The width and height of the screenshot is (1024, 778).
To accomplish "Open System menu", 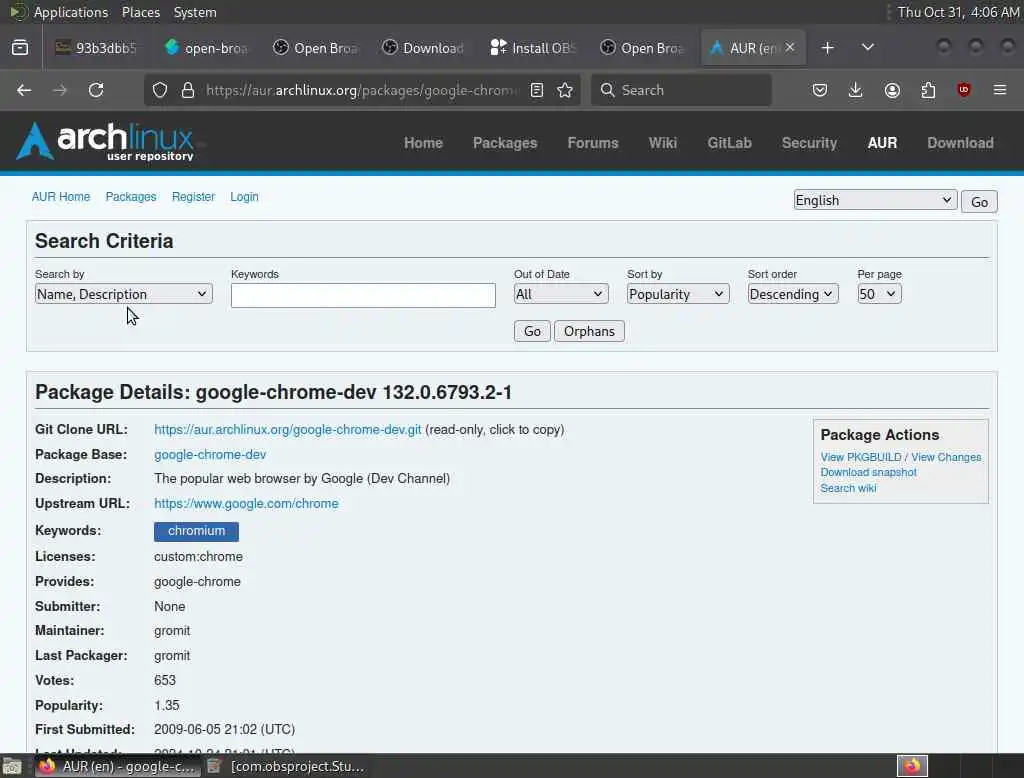I will [195, 12].
